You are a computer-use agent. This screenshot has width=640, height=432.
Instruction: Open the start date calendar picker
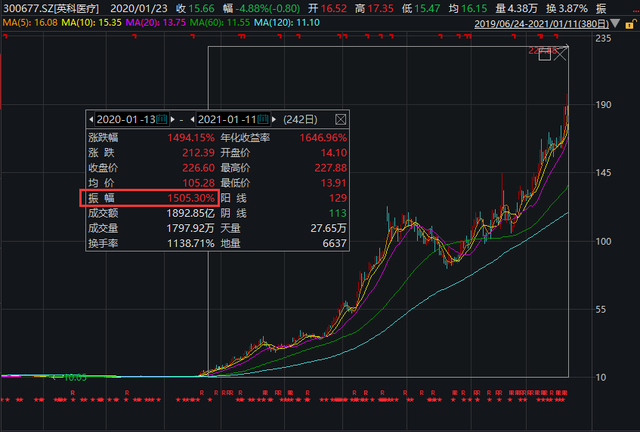point(160,119)
